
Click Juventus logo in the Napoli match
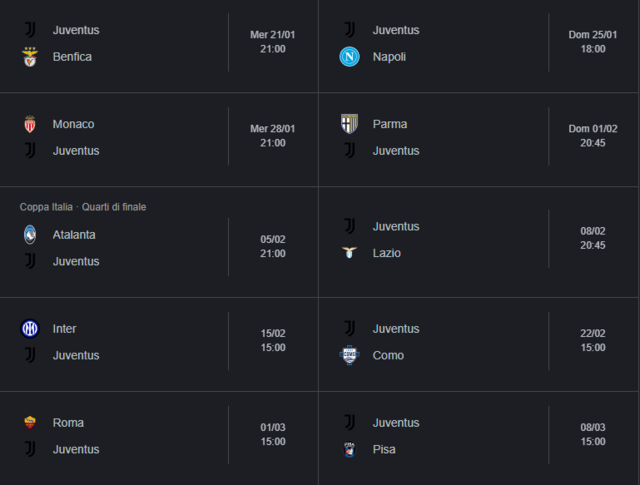(x=349, y=30)
